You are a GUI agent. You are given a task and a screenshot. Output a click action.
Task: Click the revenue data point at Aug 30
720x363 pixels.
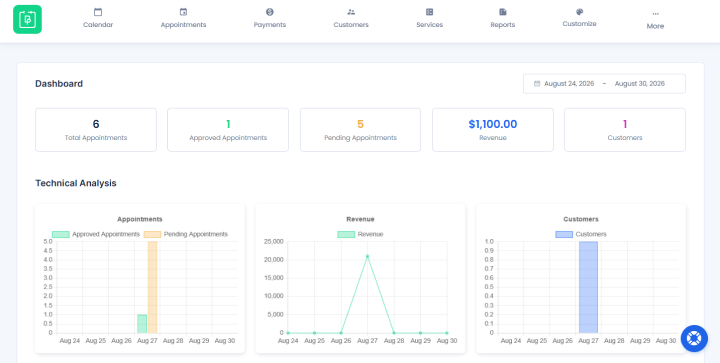coord(447,333)
